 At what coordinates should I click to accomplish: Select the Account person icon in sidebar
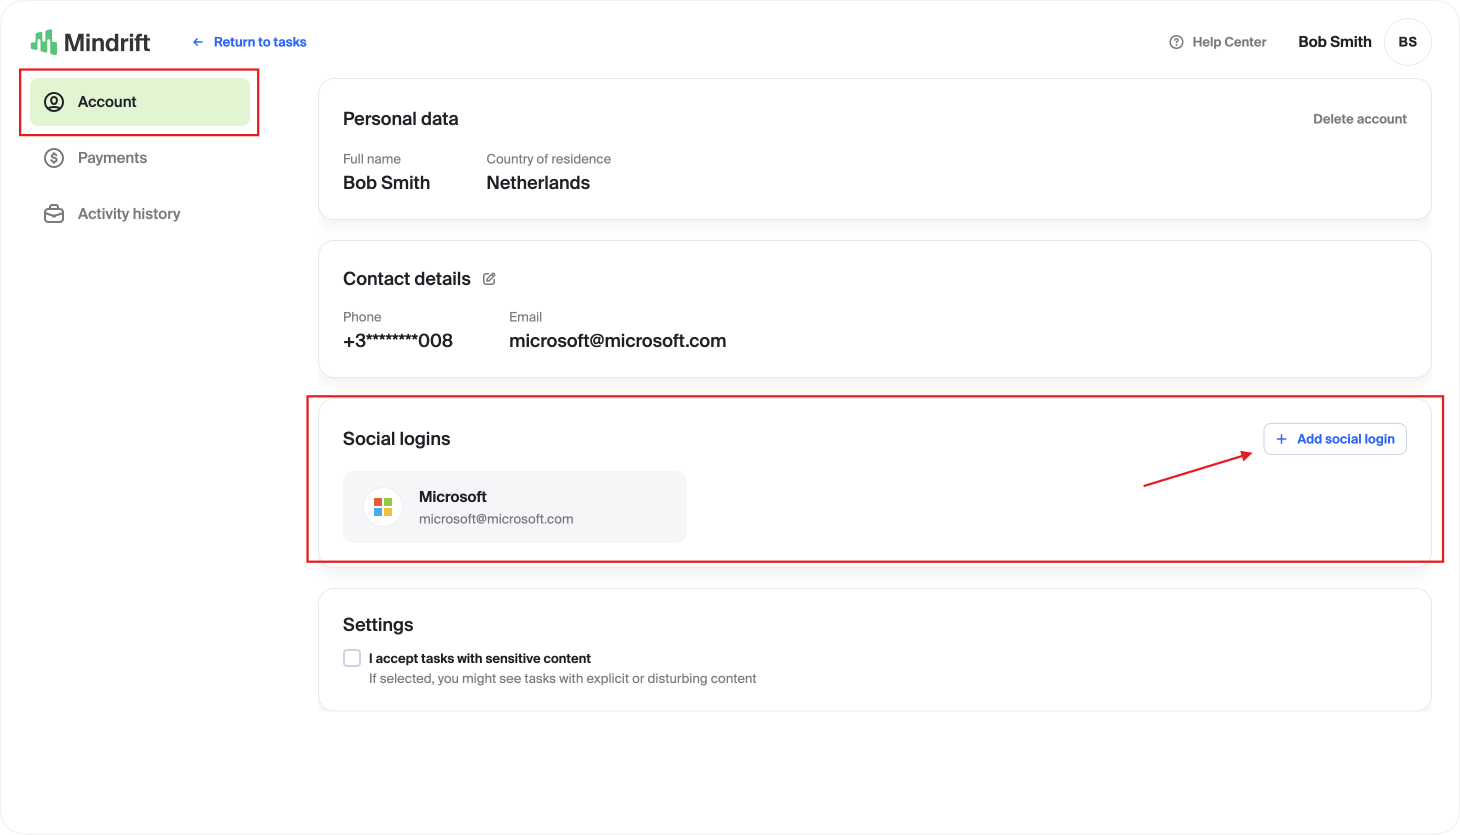[x=54, y=101]
